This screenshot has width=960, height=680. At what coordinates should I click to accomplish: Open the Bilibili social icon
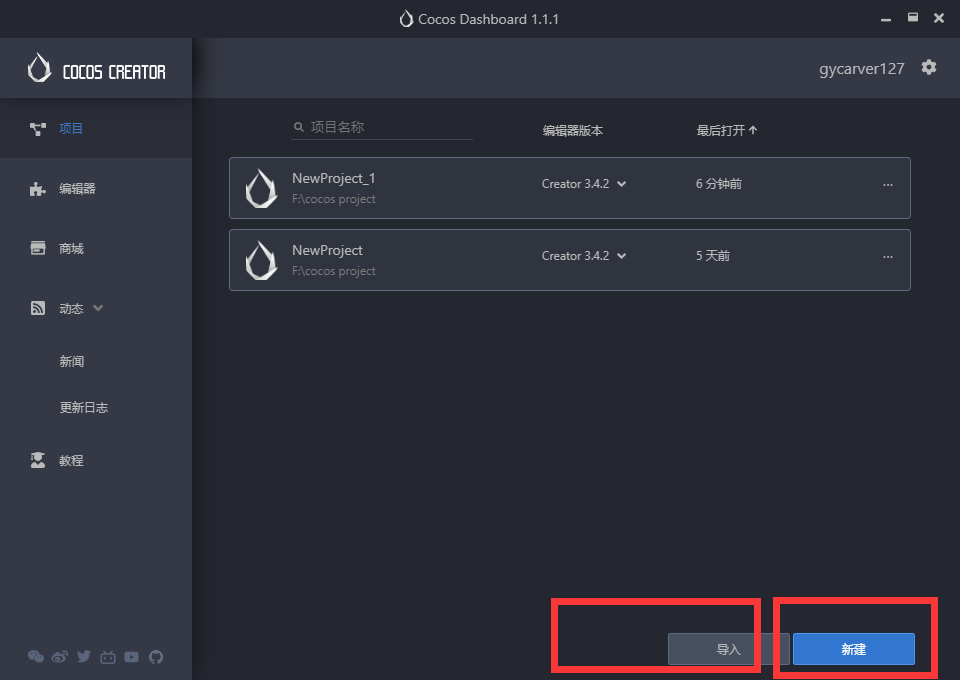click(108, 657)
